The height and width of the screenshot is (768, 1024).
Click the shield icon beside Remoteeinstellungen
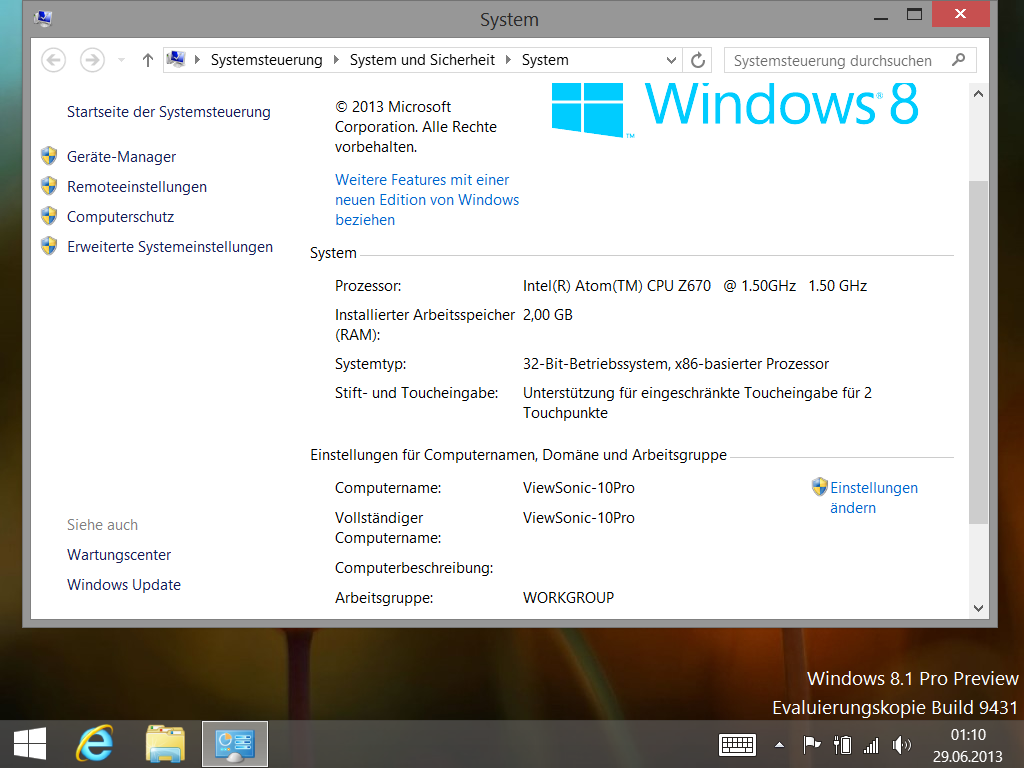point(49,186)
